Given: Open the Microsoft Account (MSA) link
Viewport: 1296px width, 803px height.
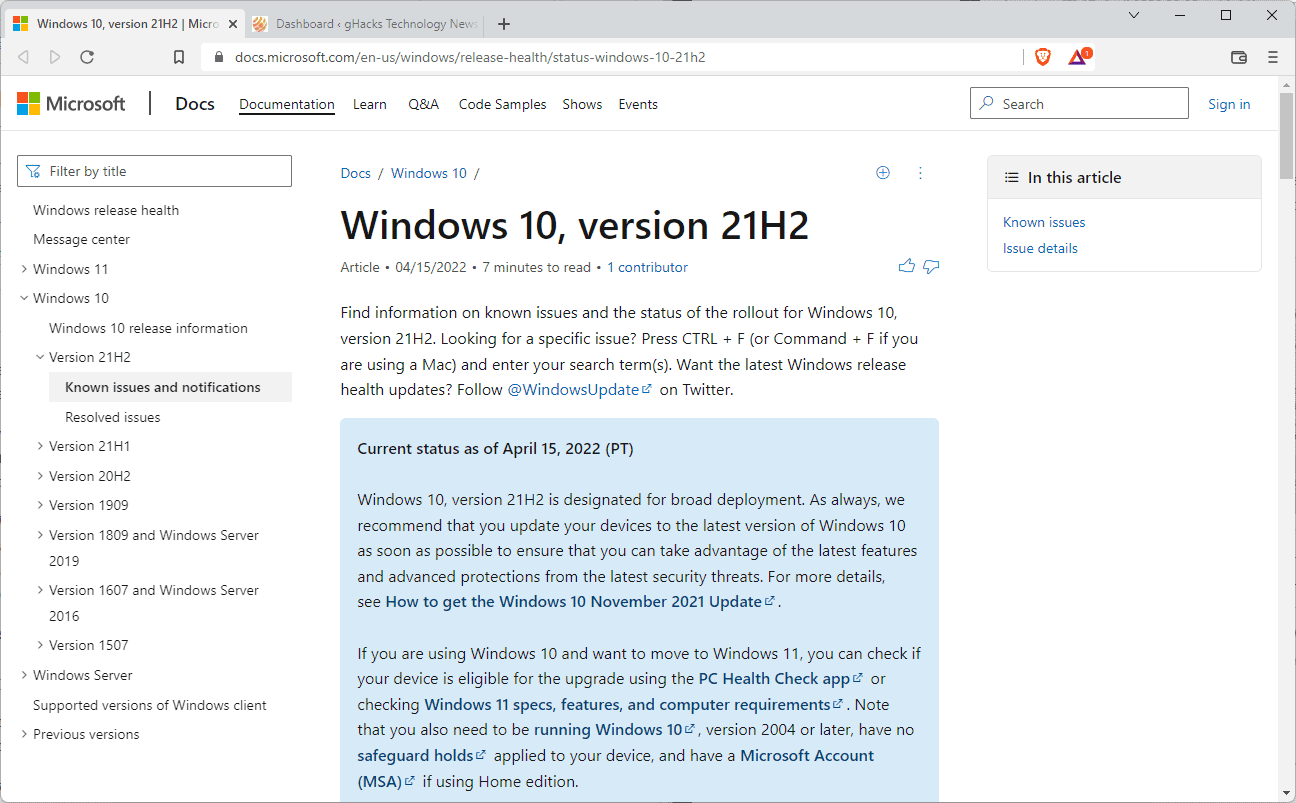Looking at the screenshot, I should [615, 768].
